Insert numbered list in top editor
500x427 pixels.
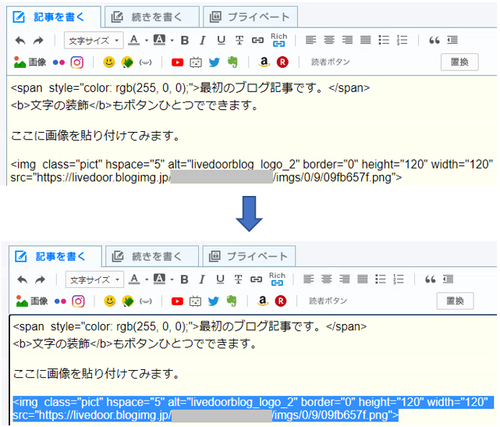(402, 40)
